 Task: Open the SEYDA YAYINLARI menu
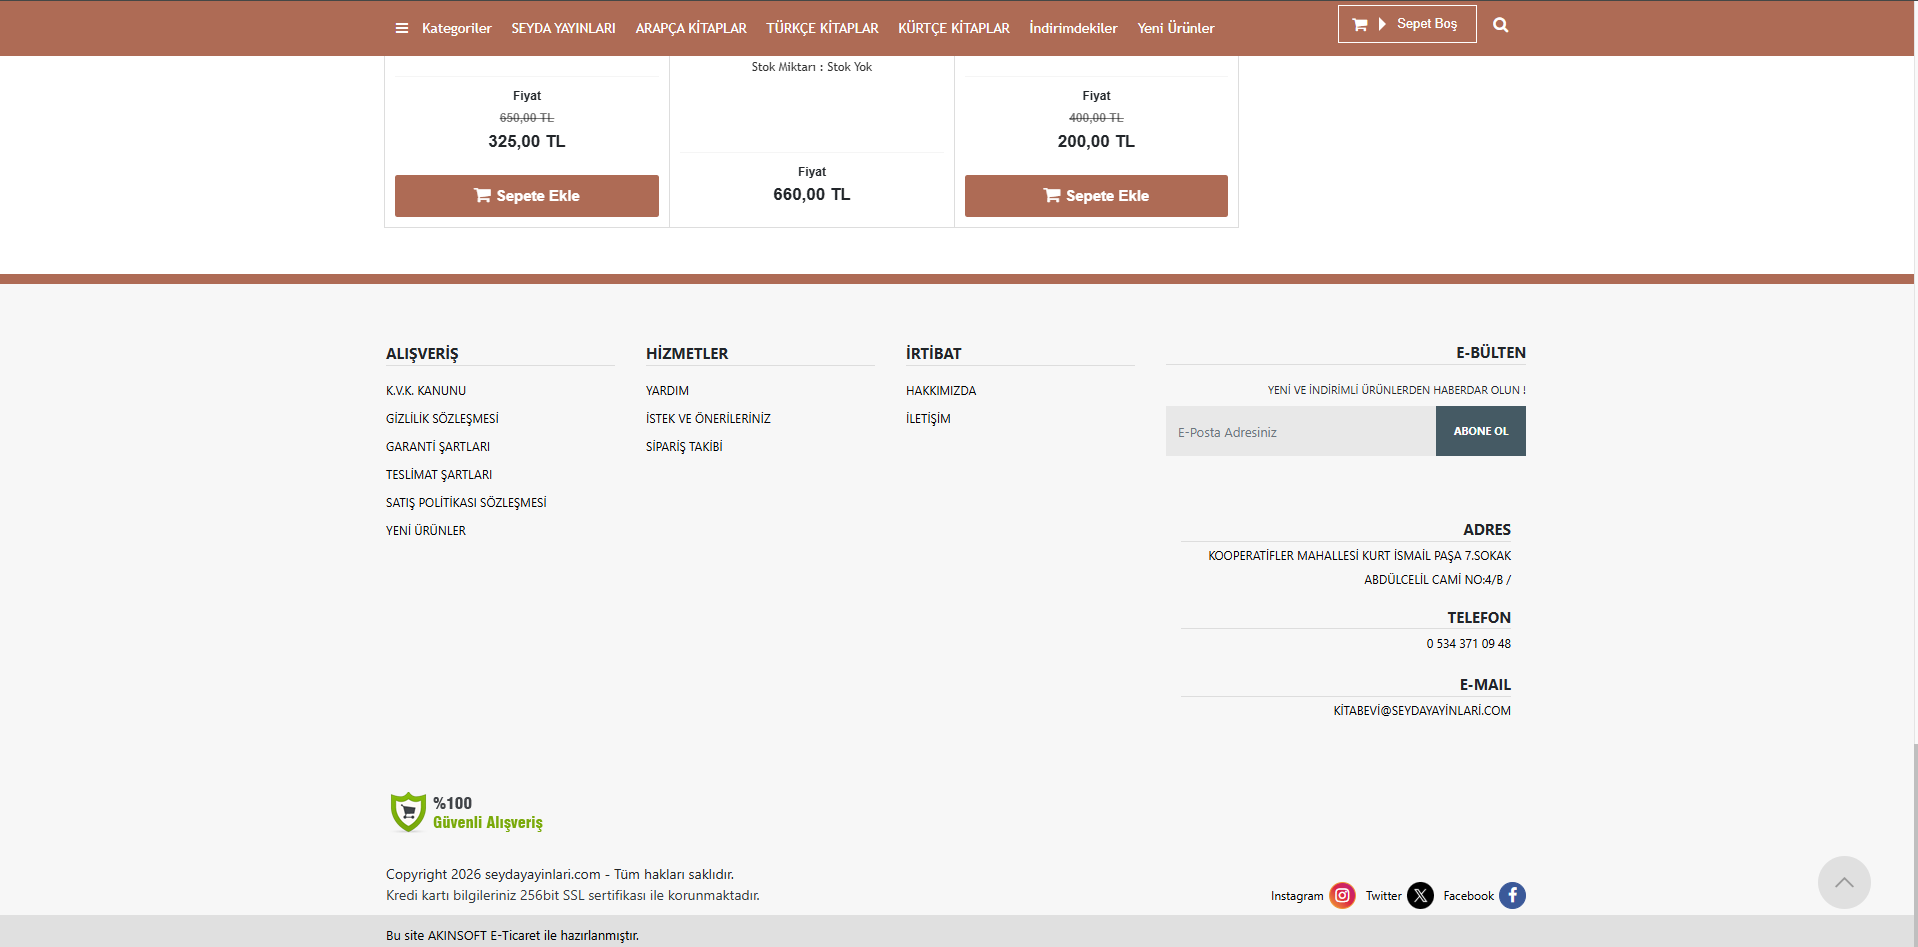[563, 28]
